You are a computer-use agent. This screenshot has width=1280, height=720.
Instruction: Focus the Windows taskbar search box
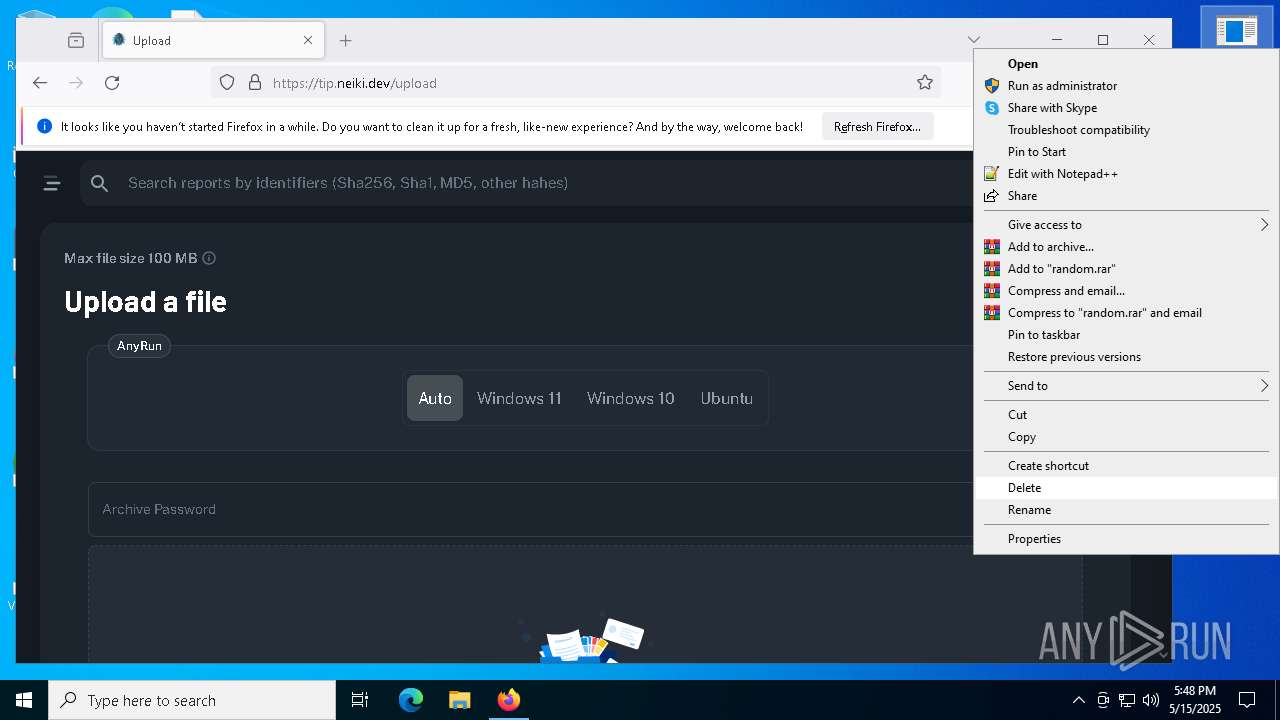(x=192, y=700)
